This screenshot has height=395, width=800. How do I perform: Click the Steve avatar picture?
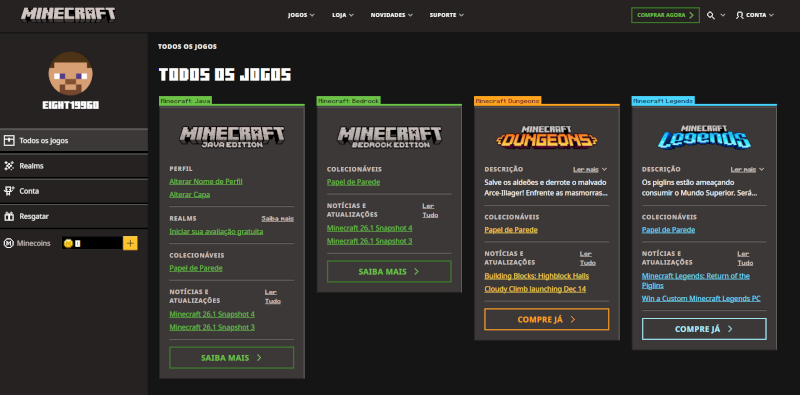70,73
